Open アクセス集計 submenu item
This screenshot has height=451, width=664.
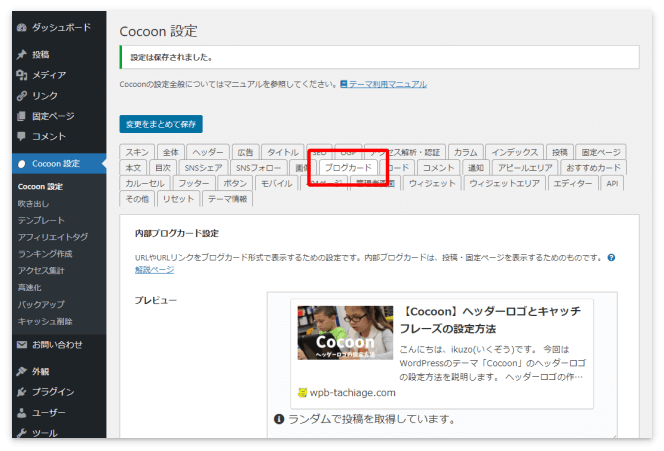tap(41, 271)
